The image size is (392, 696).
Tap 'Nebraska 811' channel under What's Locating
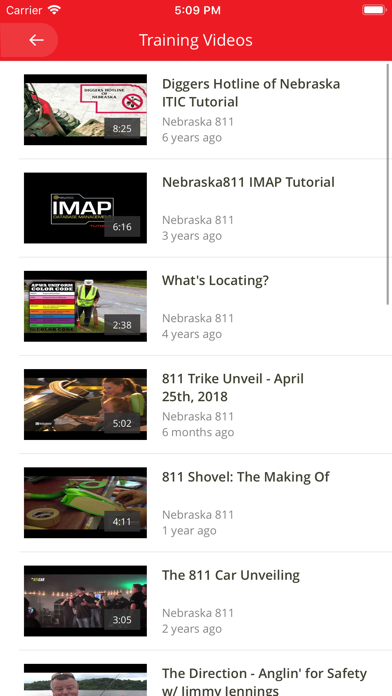[198, 318]
